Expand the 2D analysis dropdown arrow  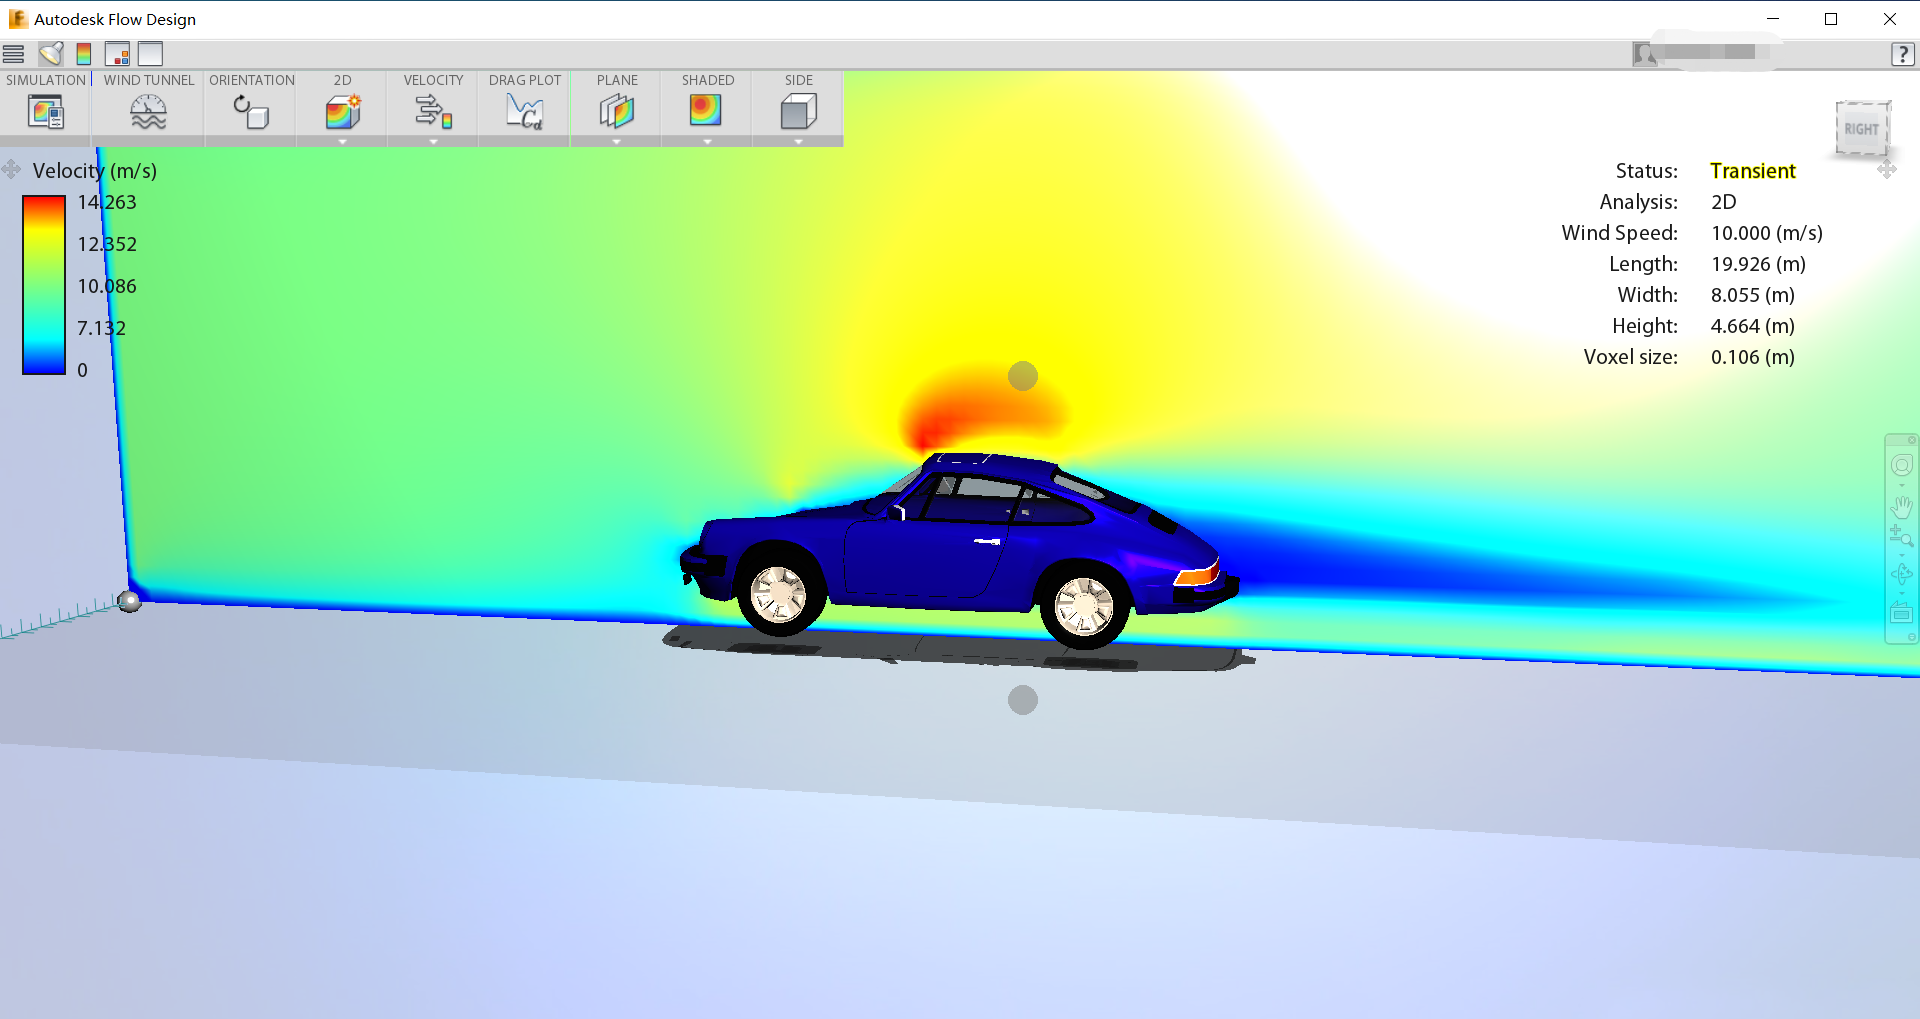[x=342, y=142]
